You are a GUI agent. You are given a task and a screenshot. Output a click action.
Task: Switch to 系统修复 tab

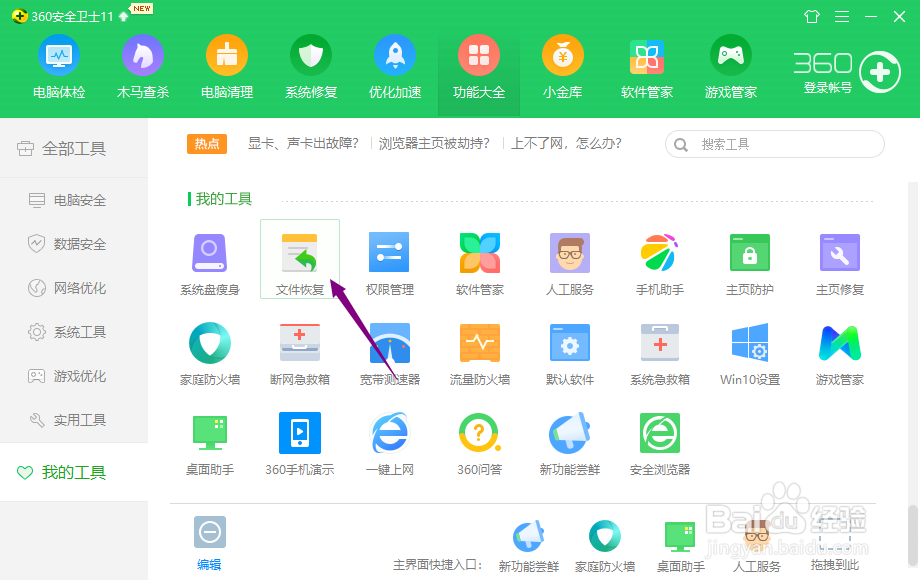(311, 67)
